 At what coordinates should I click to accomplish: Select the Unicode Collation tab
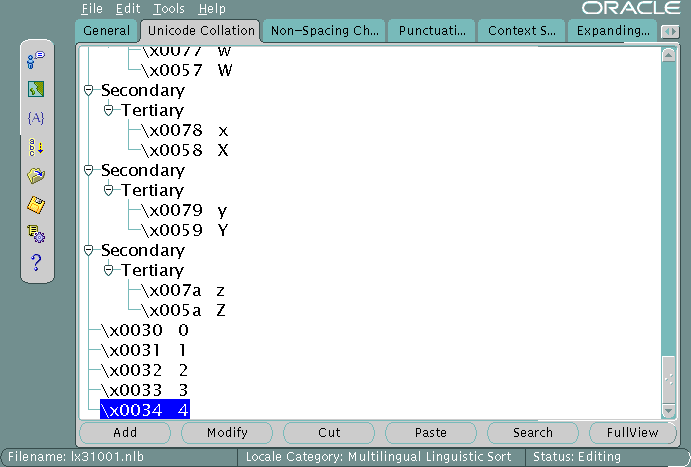201,31
